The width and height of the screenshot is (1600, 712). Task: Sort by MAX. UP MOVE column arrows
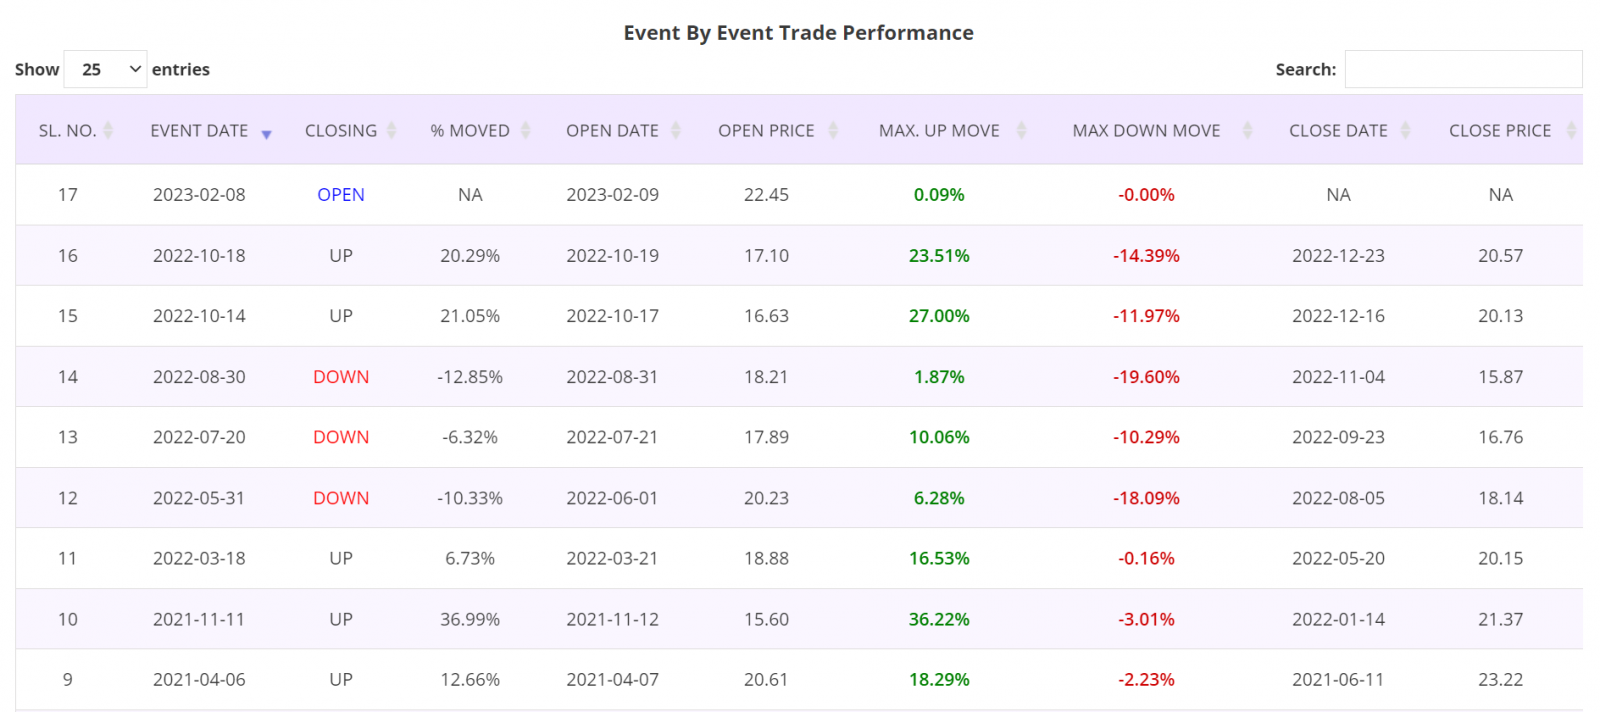click(x=1021, y=130)
